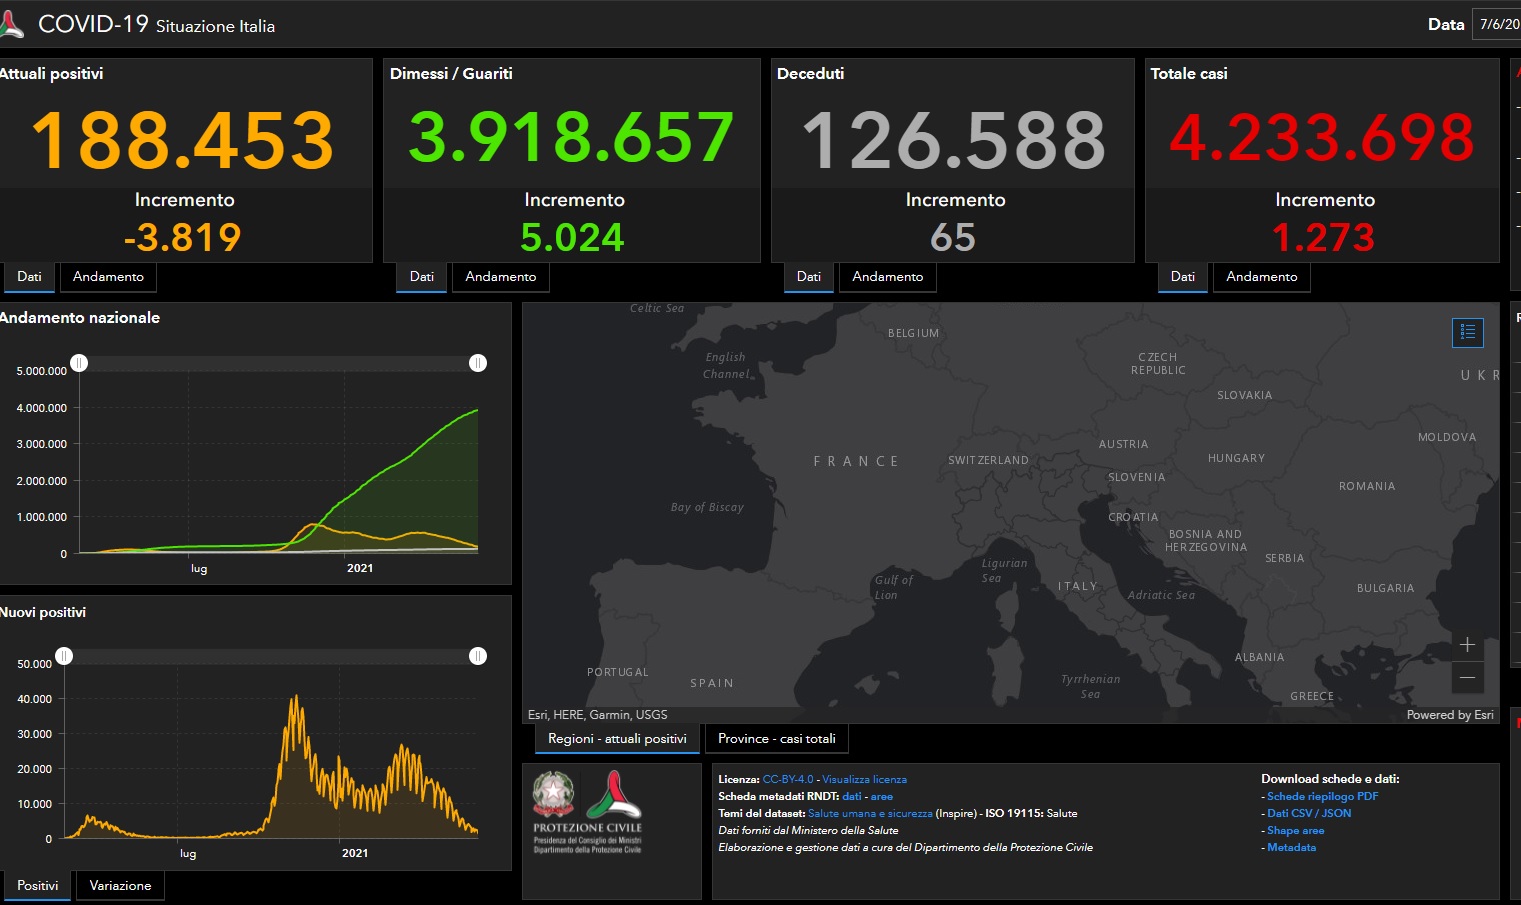Screen dimensions: 1521x905
Task: Show Variazione chart for Nuovi positivi
Action: click(119, 885)
